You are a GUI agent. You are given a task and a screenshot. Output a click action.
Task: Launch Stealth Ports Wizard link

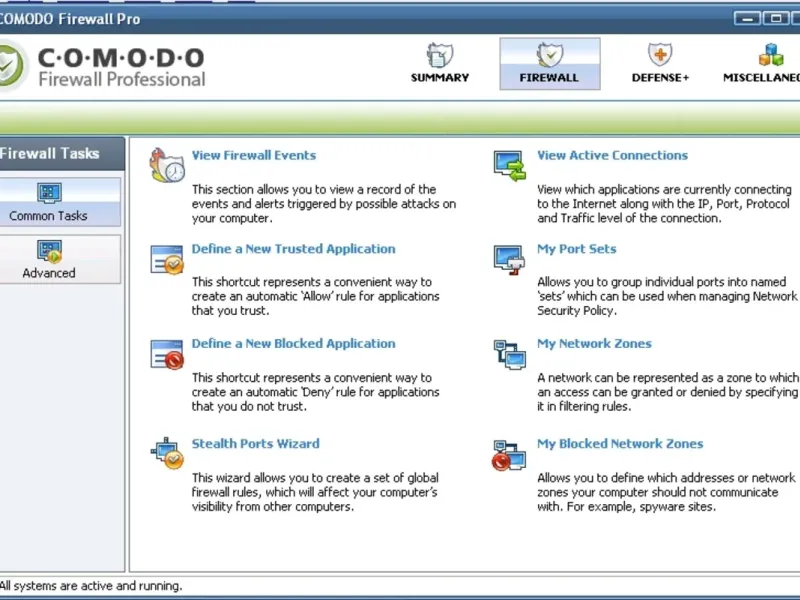[x=256, y=444]
